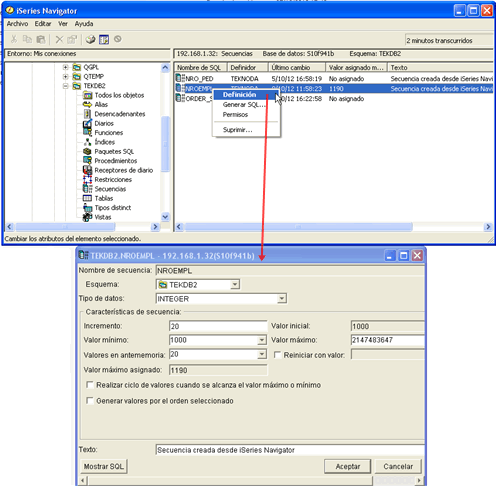Select the Tipos distinct icon
The width and height of the screenshot is (496, 486).
(x=87, y=208)
